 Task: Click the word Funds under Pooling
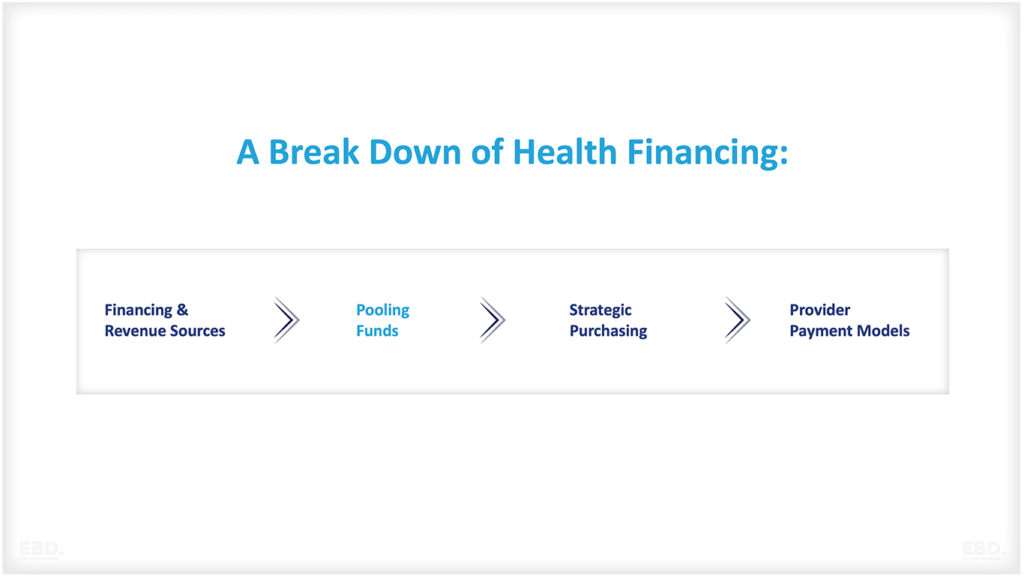tap(377, 331)
